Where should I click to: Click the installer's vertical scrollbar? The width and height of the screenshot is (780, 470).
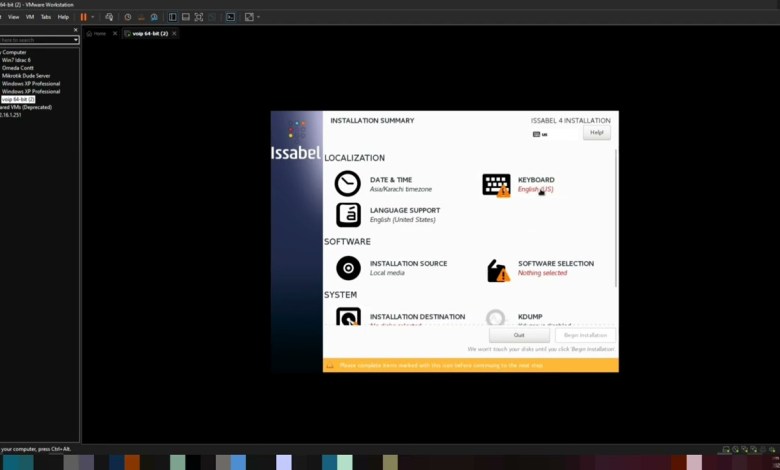pyautogui.click(x=616, y=218)
